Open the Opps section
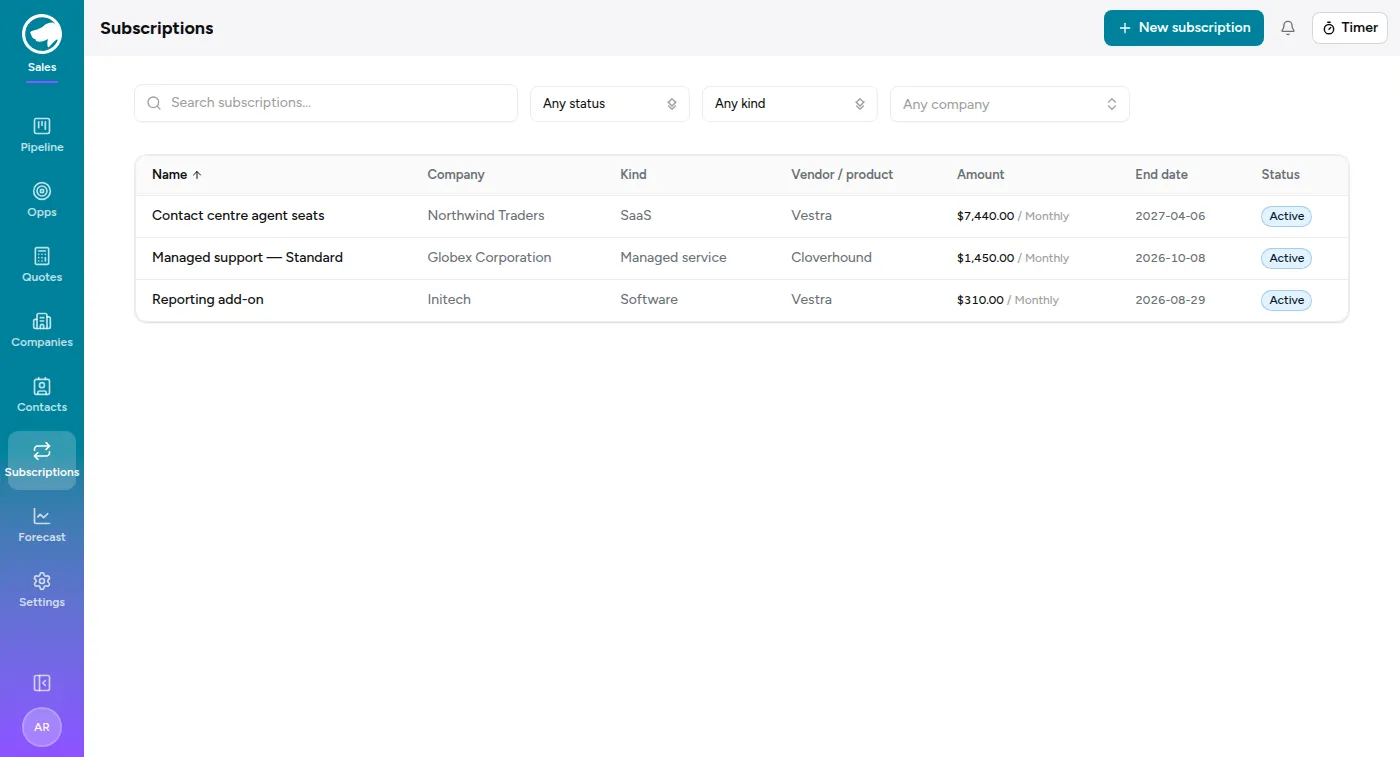1400x757 pixels. point(42,200)
